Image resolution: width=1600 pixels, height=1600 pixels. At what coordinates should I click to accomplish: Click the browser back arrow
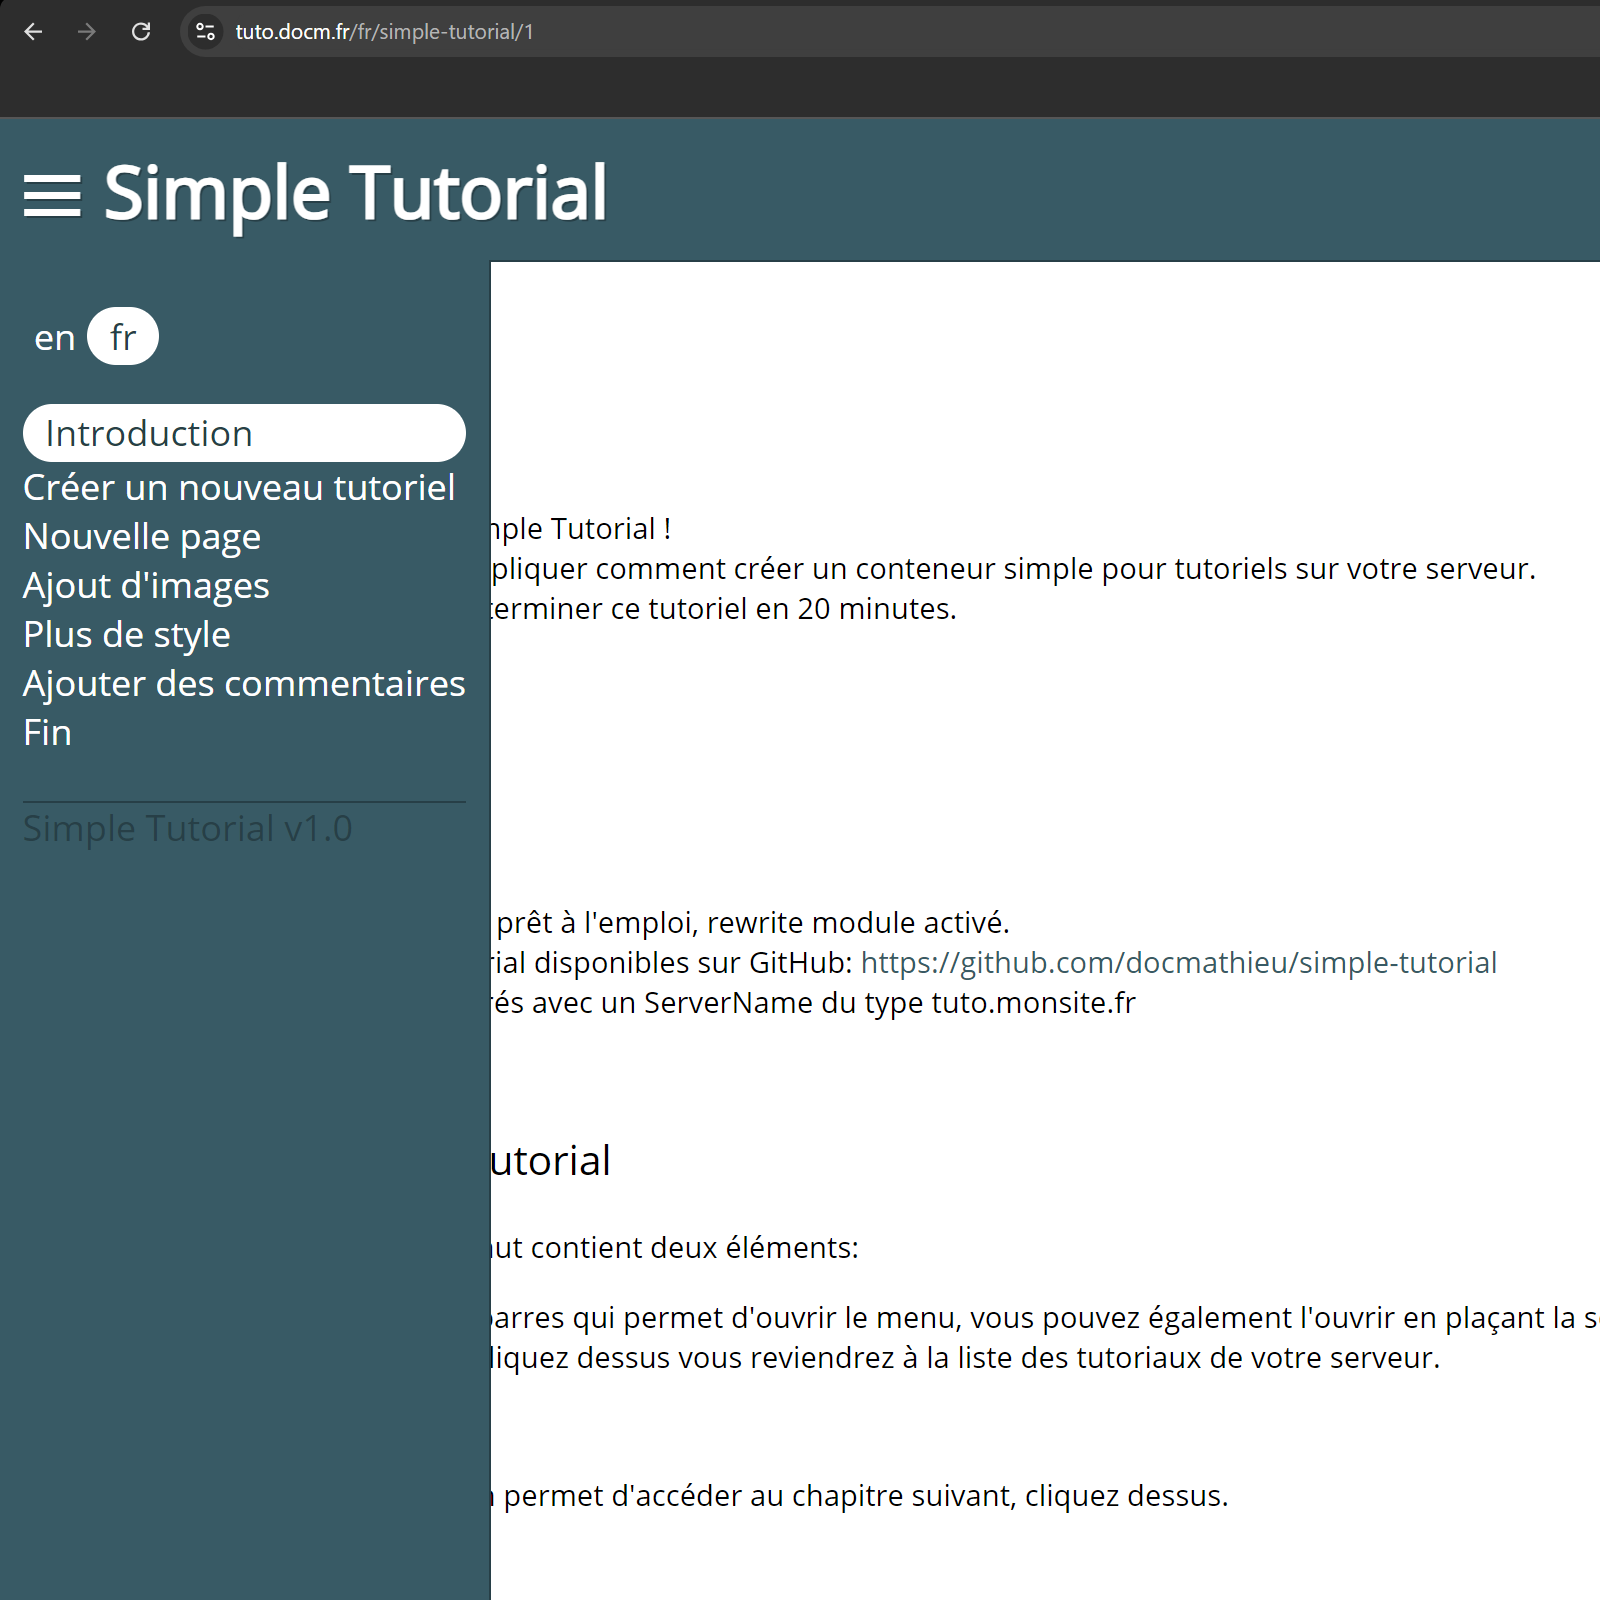[34, 32]
